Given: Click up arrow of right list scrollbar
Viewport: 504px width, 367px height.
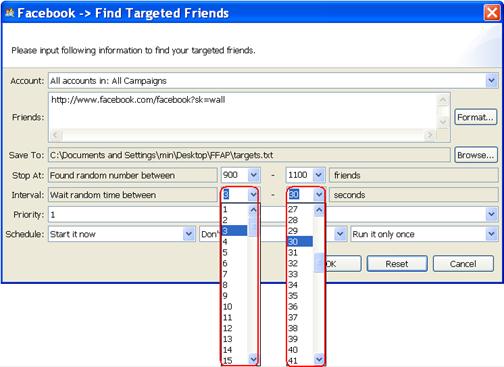Looking at the screenshot, I should 319,210.
